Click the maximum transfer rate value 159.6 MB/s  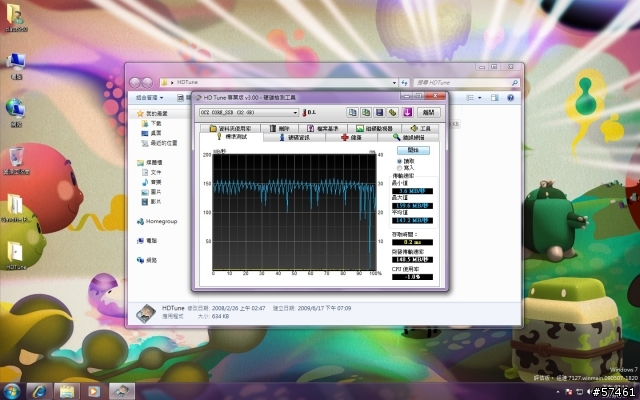[x=412, y=206]
